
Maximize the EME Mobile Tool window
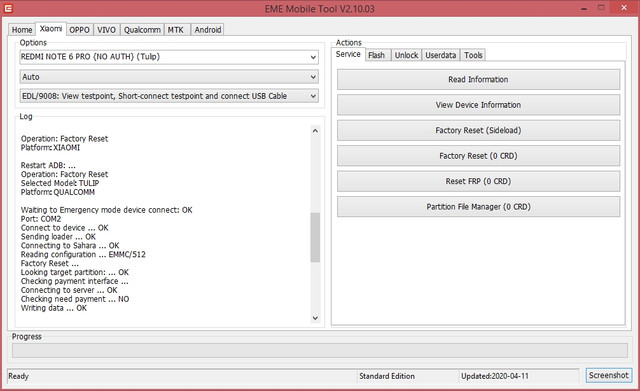(x=601, y=8)
